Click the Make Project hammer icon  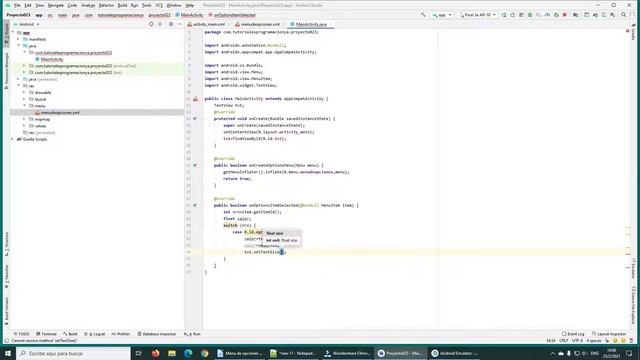[423, 15]
